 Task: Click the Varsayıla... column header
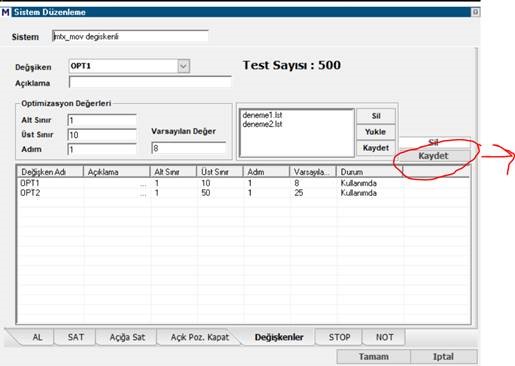click(313, 172)
